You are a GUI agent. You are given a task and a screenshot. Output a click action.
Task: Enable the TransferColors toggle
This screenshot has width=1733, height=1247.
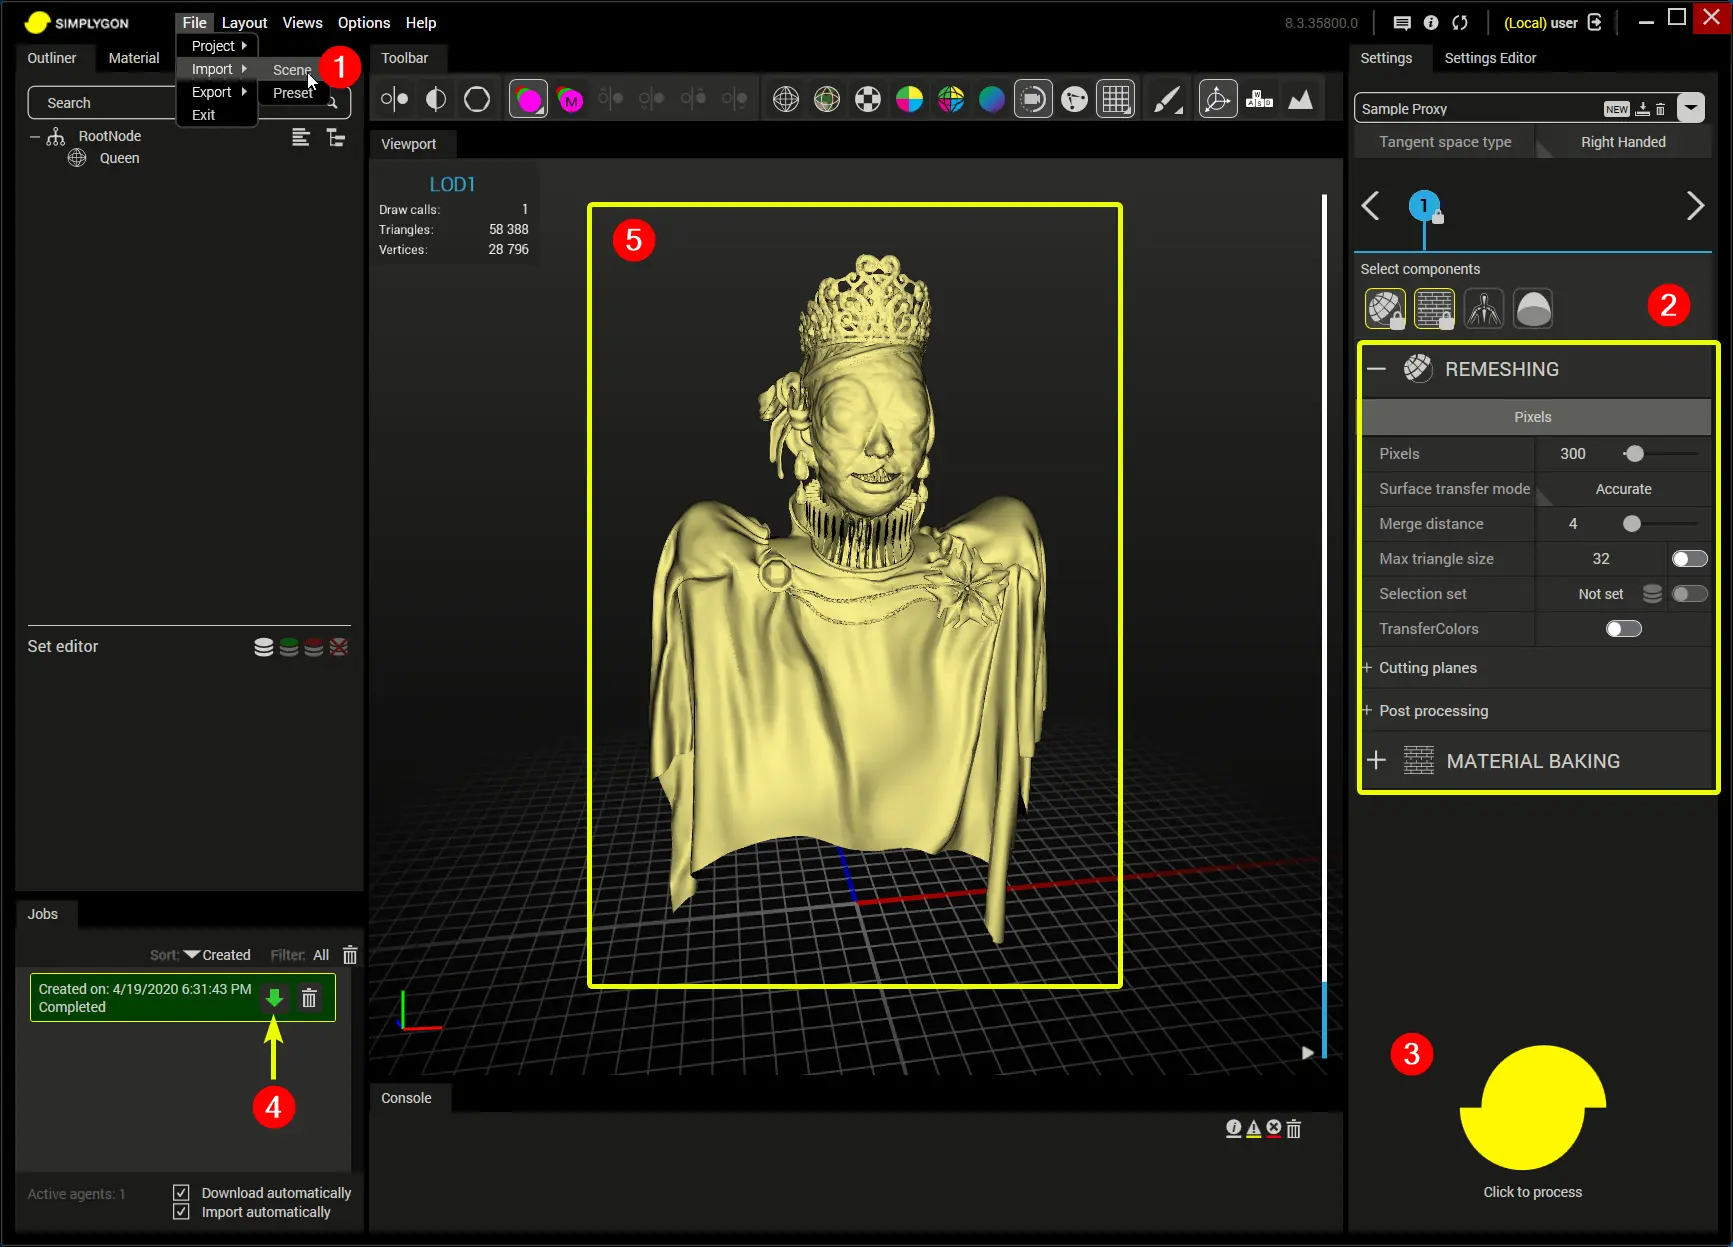(1623, 628)
